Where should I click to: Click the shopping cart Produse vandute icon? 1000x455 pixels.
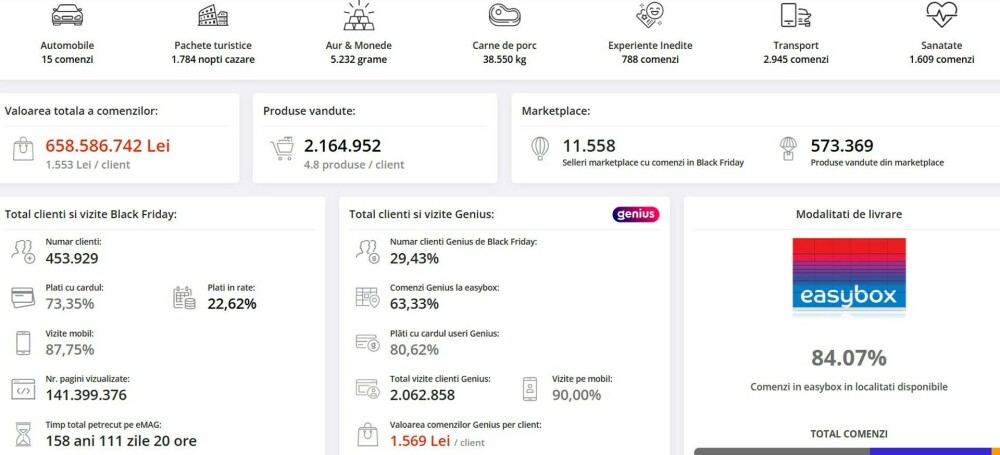pos(281,150)
